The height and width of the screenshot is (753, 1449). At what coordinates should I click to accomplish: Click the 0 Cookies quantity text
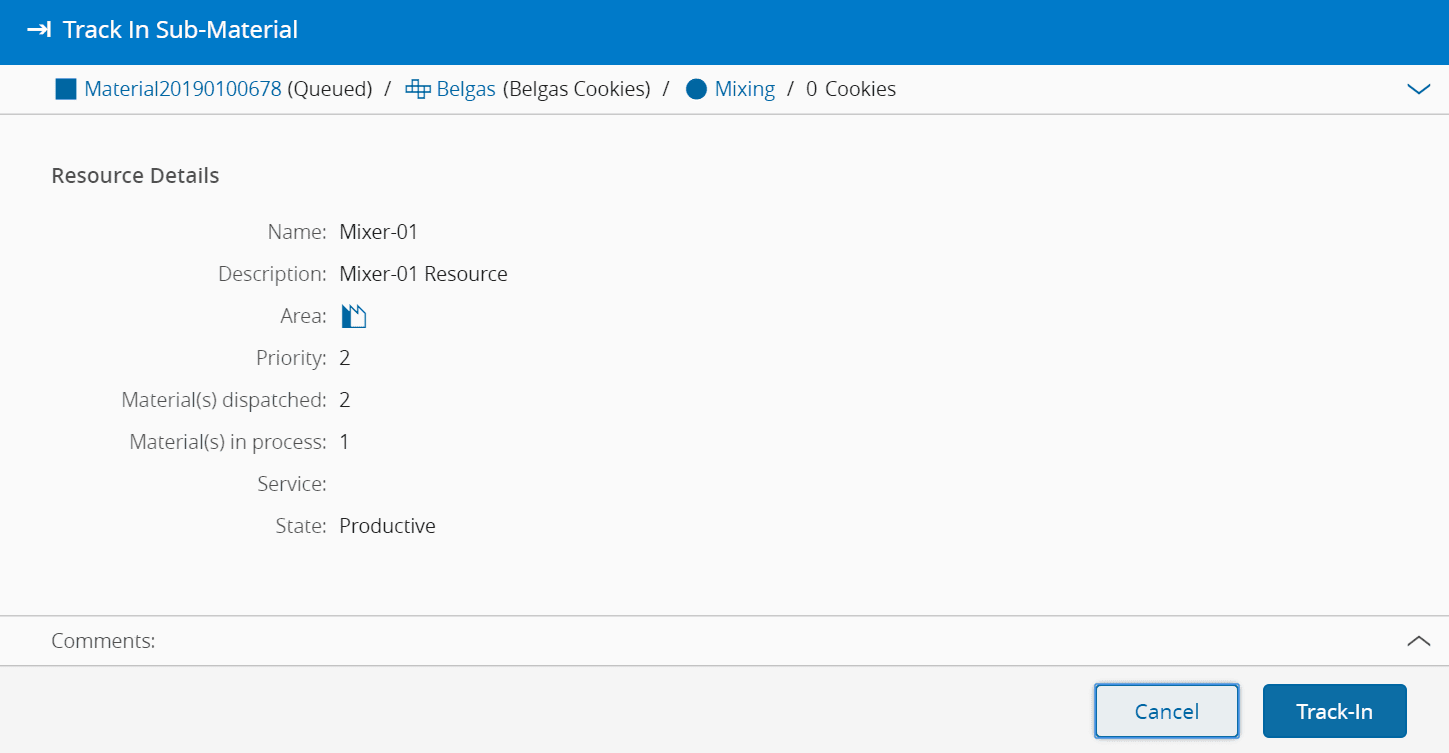(x=850, y=89)
